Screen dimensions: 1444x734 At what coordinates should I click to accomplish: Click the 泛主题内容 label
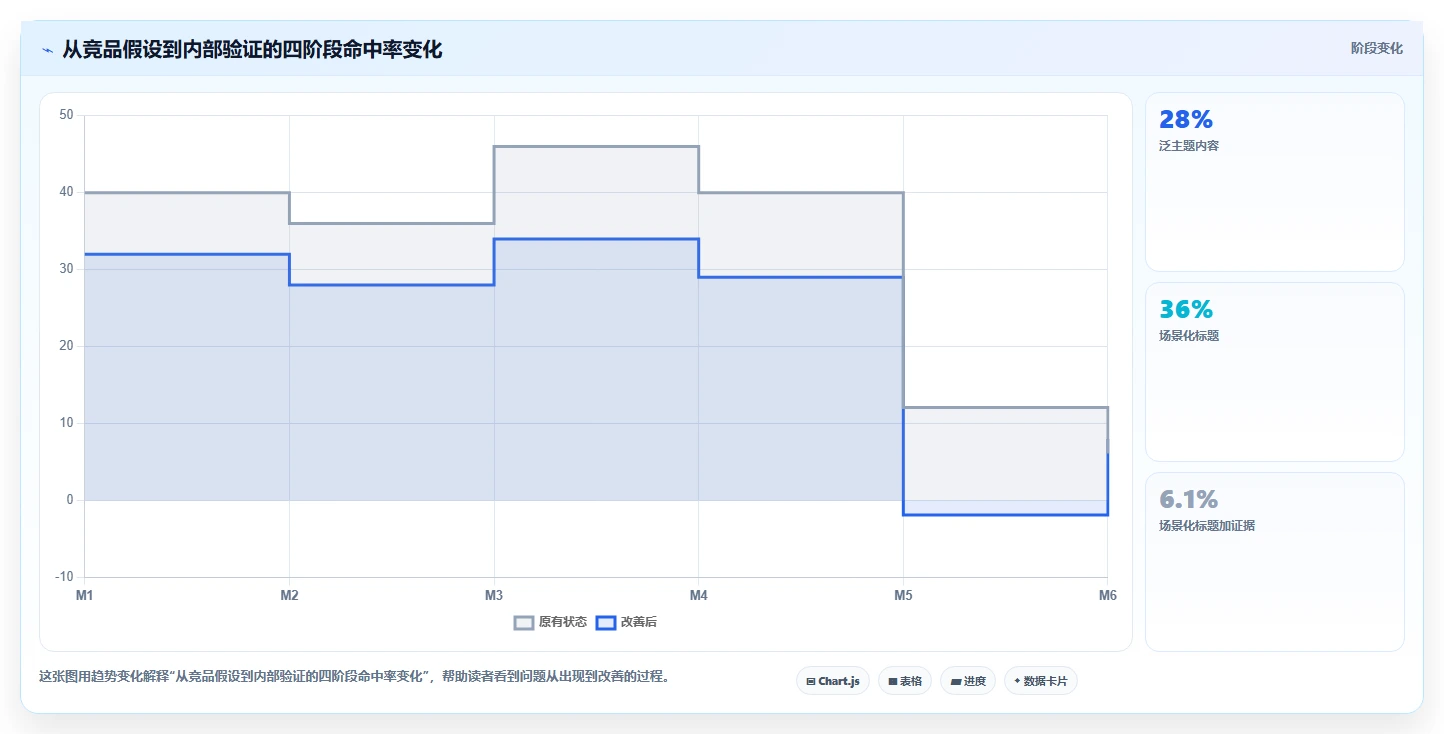(1189, 146)
